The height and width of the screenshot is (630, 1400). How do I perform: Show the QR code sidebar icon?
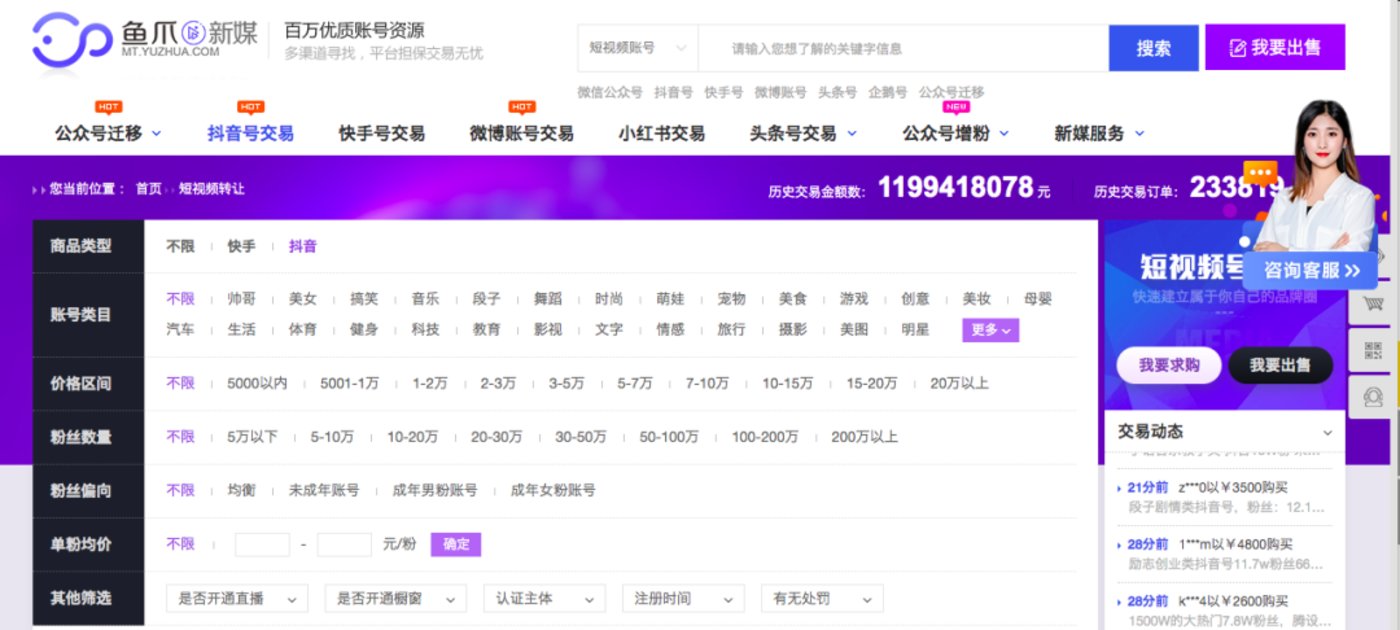pyautogui.click(x=1373, y=350)
